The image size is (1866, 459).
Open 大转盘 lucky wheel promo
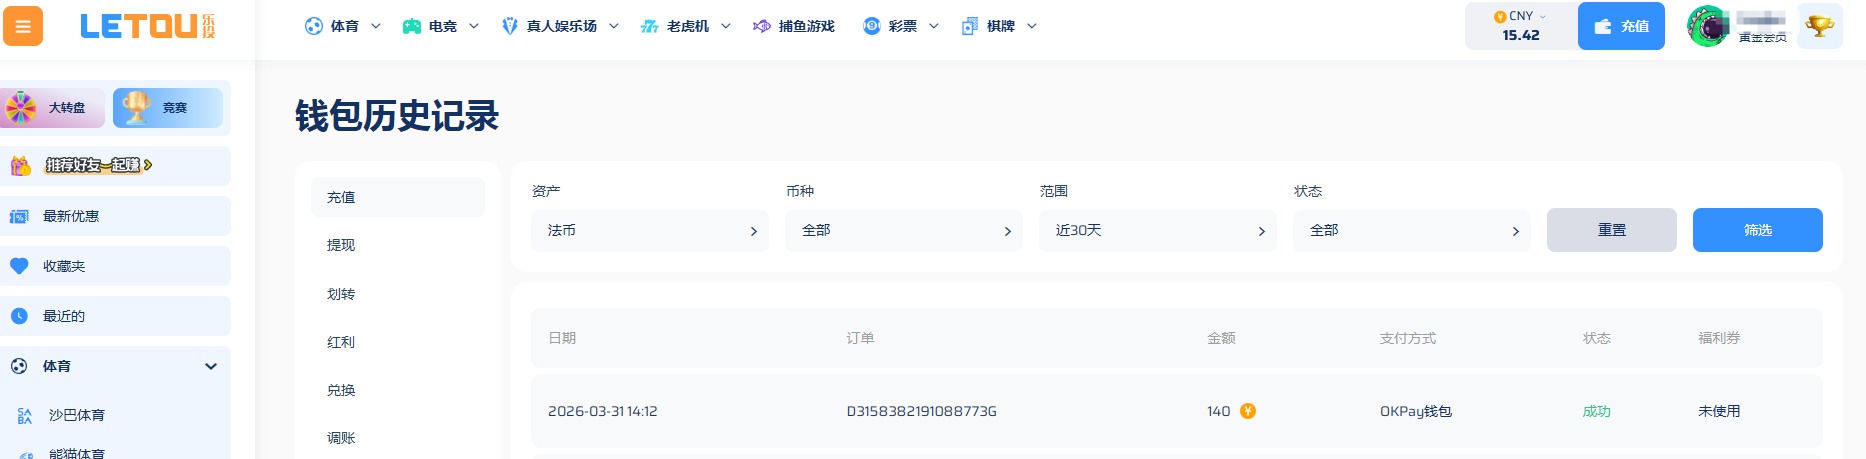click(53, 108)
